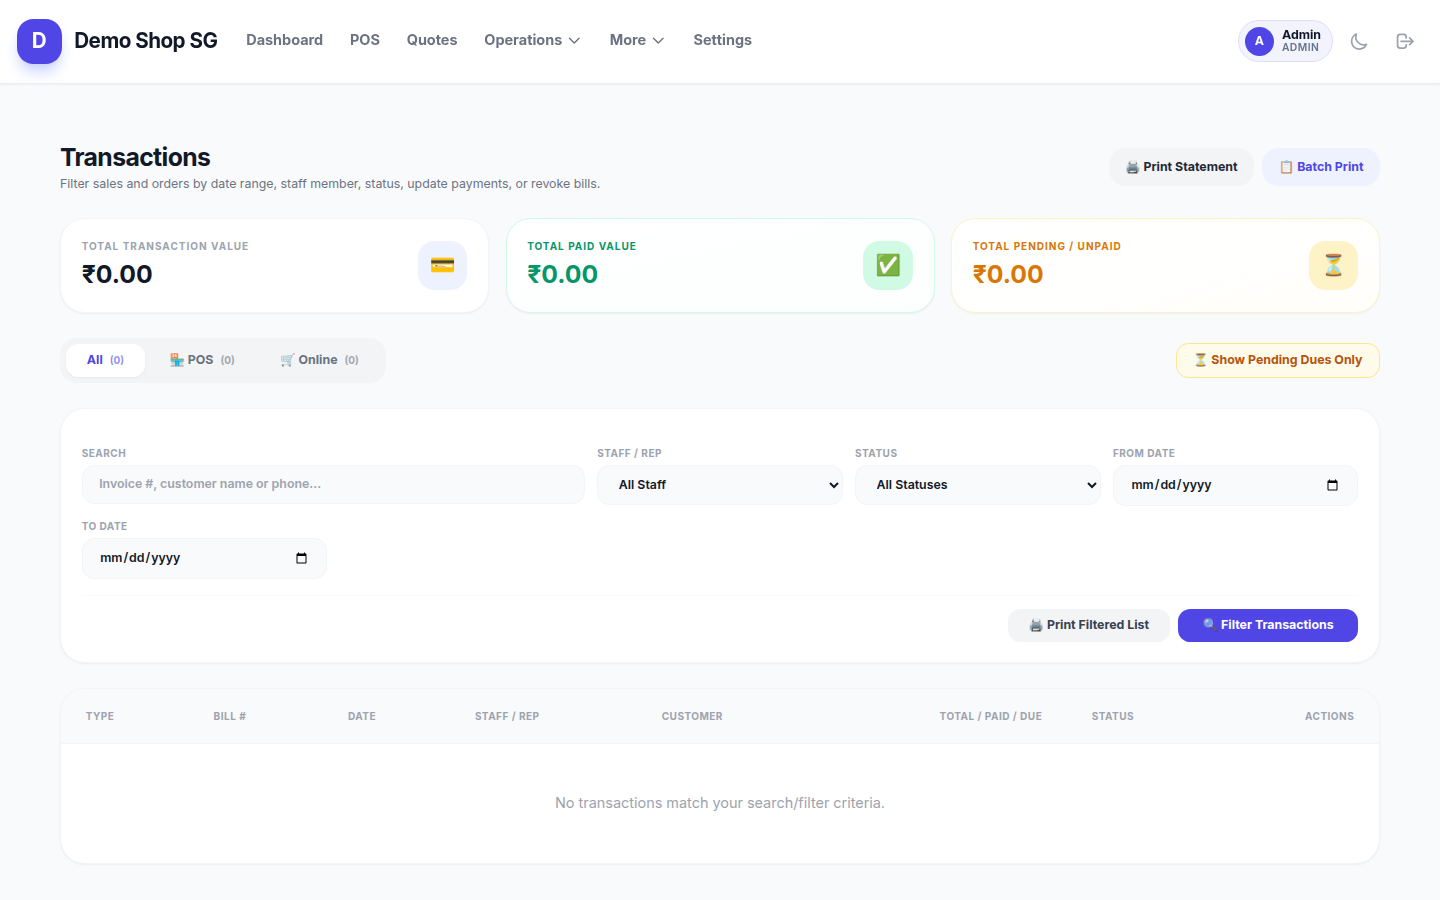Click the Demo Shop SG title
The height and width of the screenshot is (900, 1440).
click(146, 41)
